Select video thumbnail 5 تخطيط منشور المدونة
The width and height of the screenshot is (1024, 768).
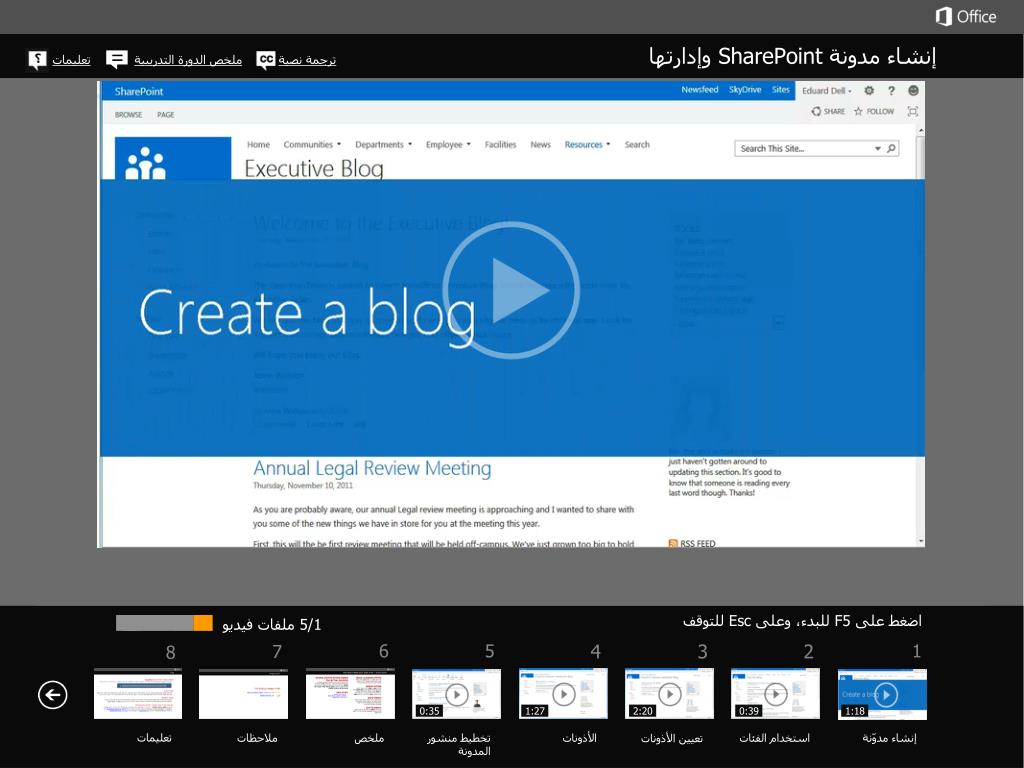point(456,694)
